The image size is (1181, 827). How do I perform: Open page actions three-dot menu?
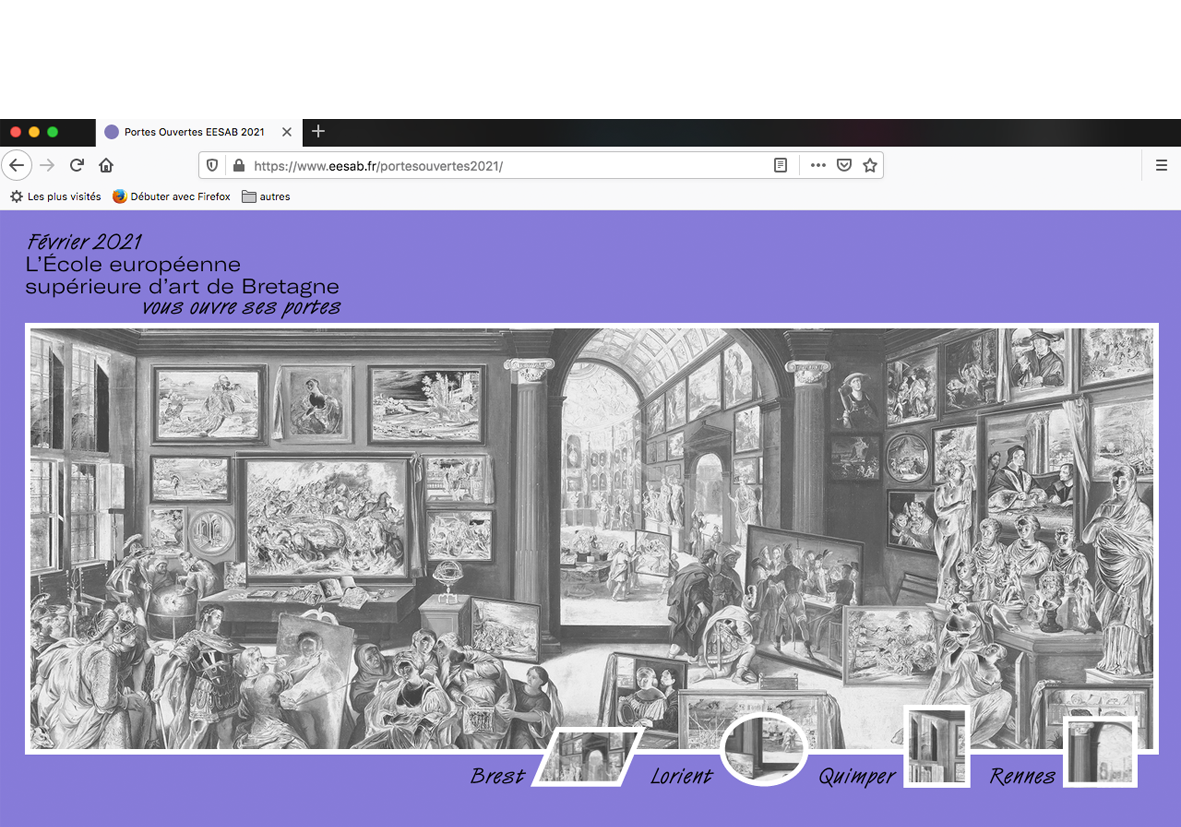pyautogui.click(x=818, y=165)
